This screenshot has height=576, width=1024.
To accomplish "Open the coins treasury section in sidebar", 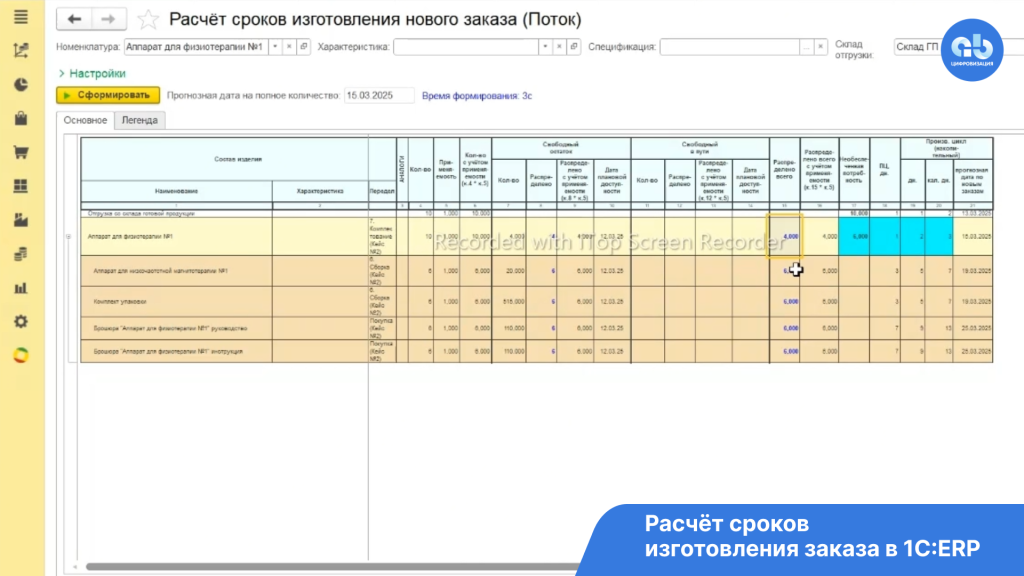I will click(x=21, y=254).
